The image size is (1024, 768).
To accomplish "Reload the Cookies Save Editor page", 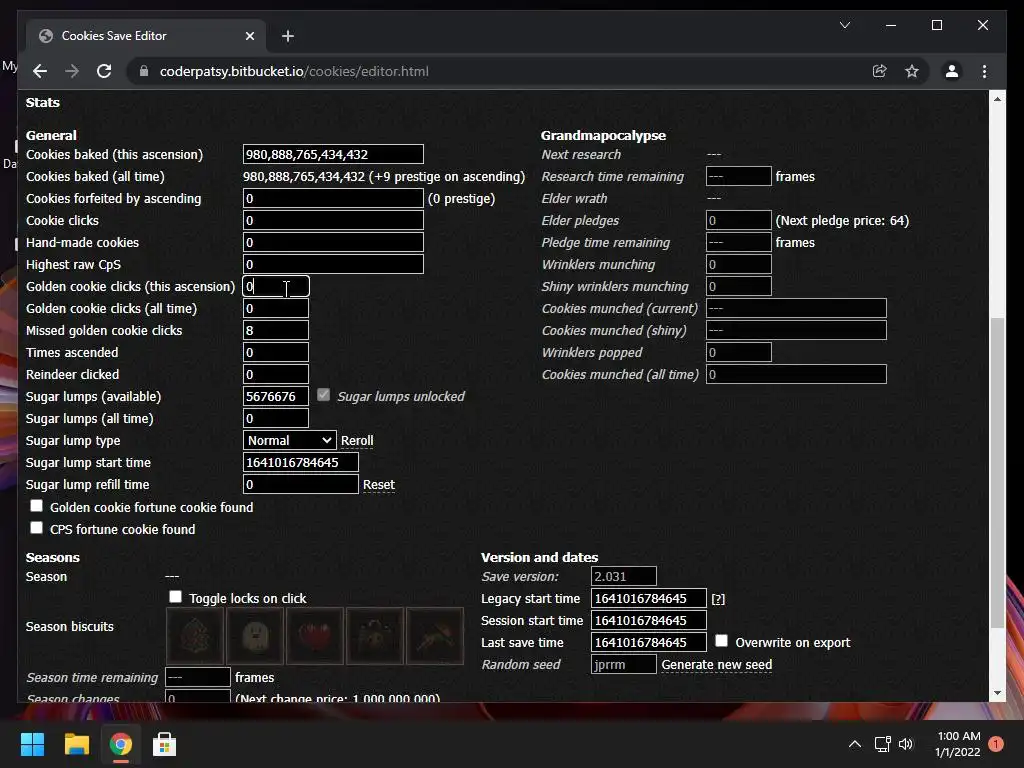I will tap(104, 71).
